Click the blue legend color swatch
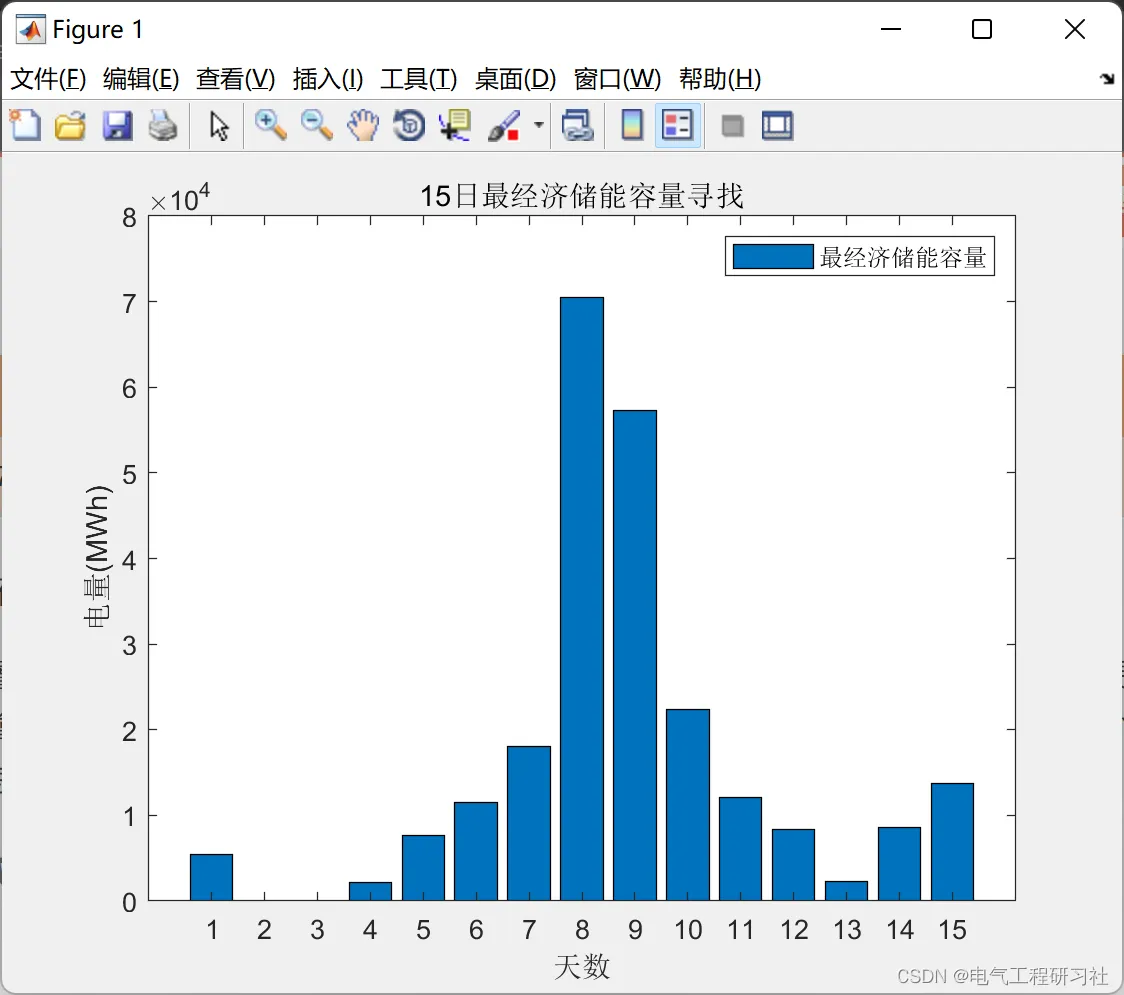This screenshot has height=995, width=1124. click(x=773, y=257)
